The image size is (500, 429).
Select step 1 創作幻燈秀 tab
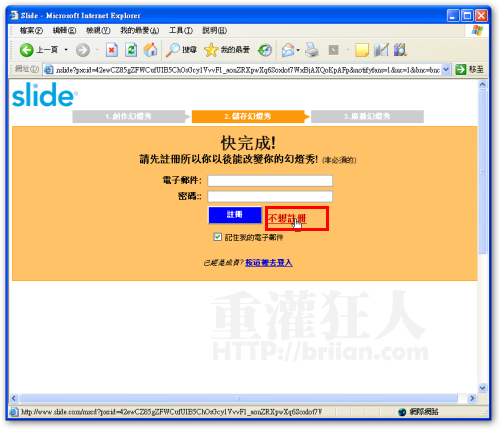[x=129, y=116]
